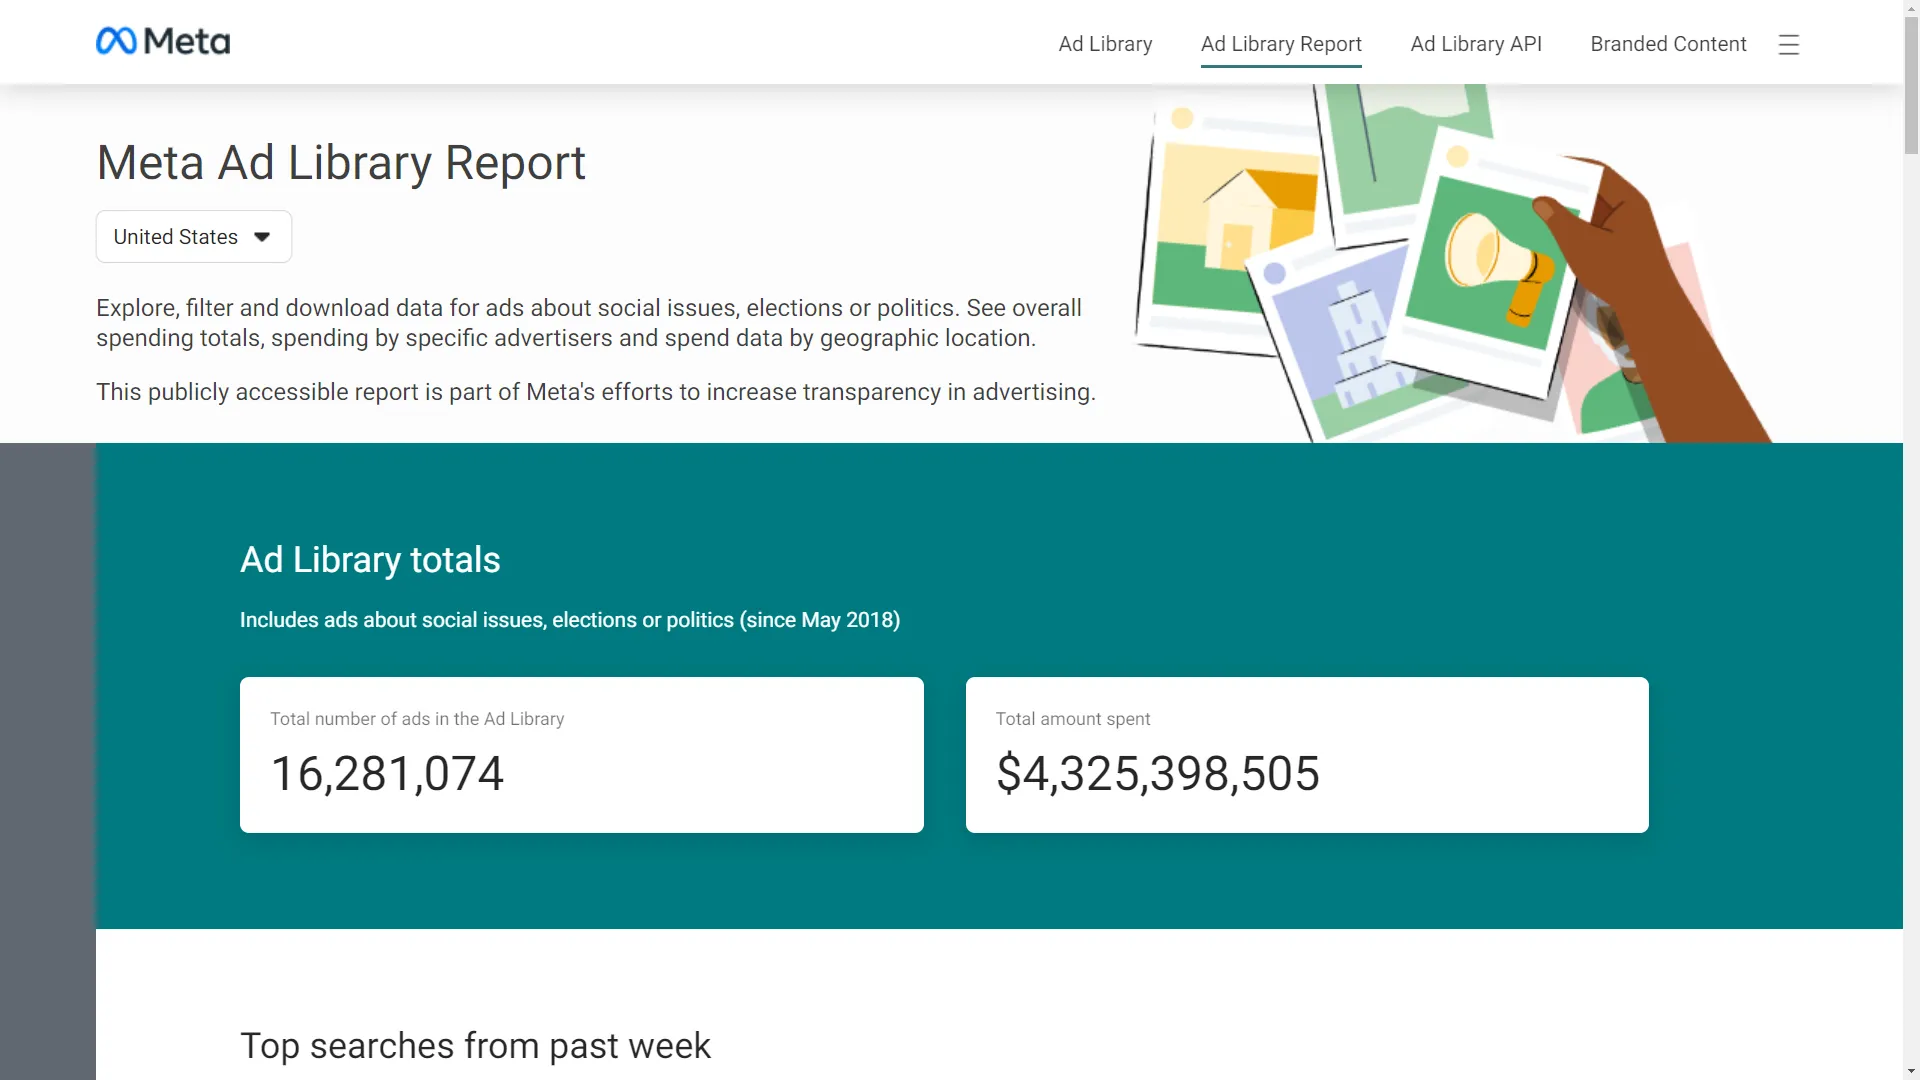
Task: Click the Ad Library totals heading
Action: (370, 560)
